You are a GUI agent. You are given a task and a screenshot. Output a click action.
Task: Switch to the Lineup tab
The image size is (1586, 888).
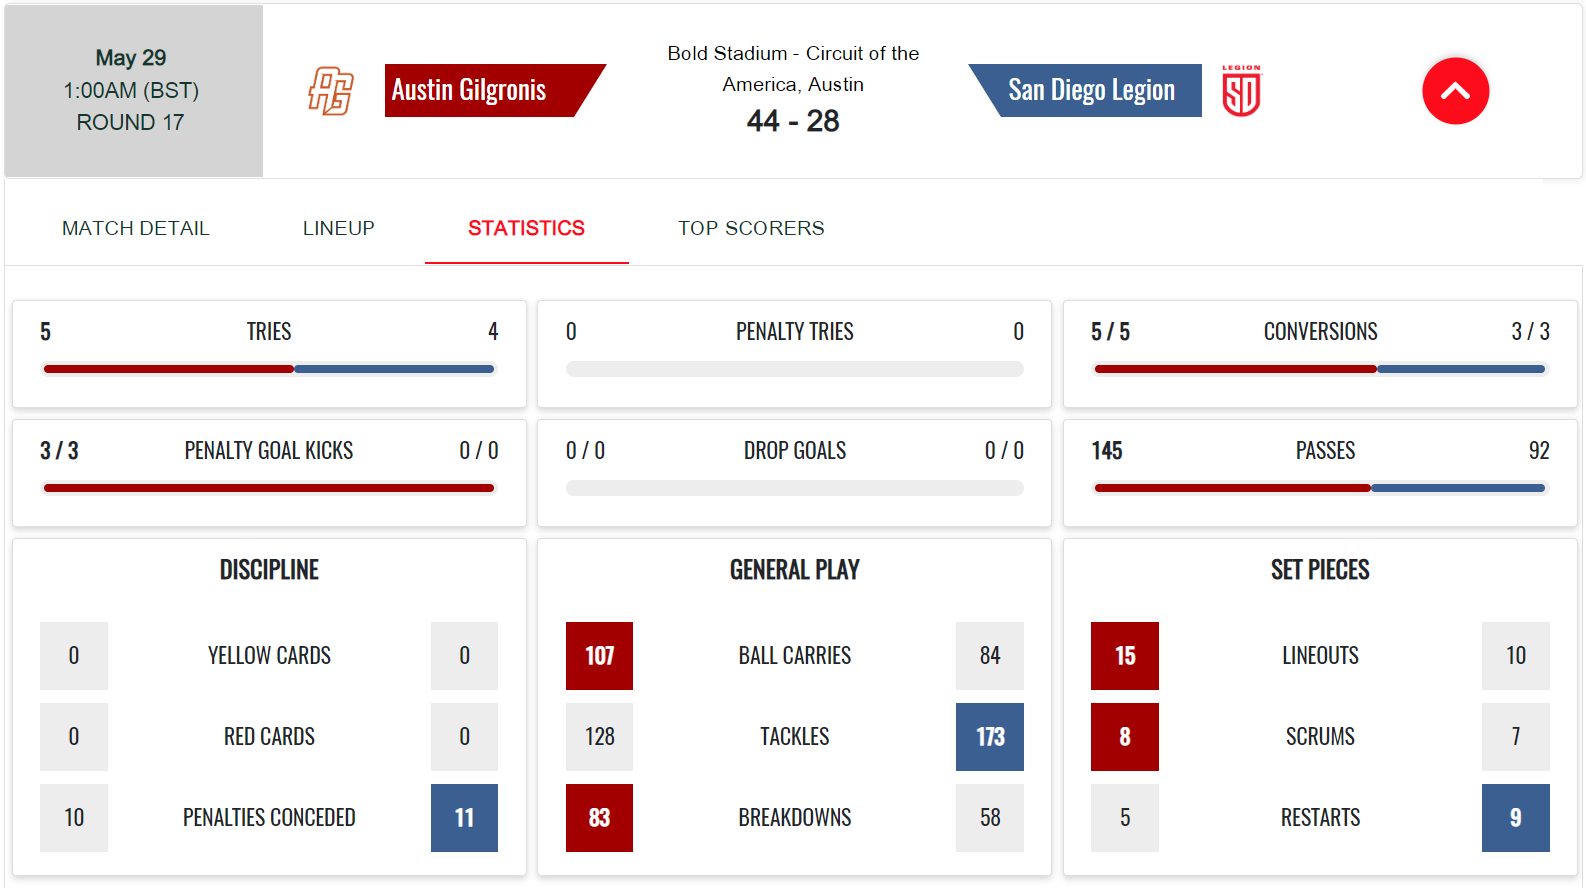click(339, 228)
